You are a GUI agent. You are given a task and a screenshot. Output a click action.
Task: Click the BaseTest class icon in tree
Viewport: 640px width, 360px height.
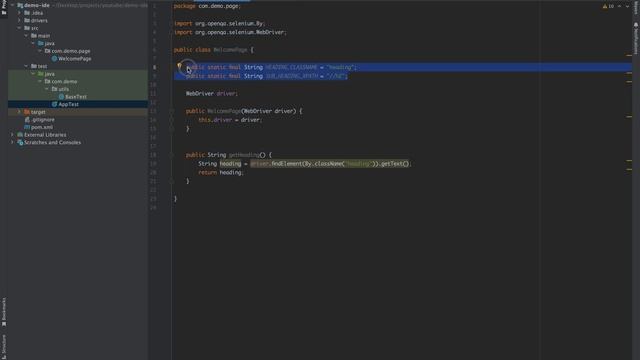click(61, 97)
